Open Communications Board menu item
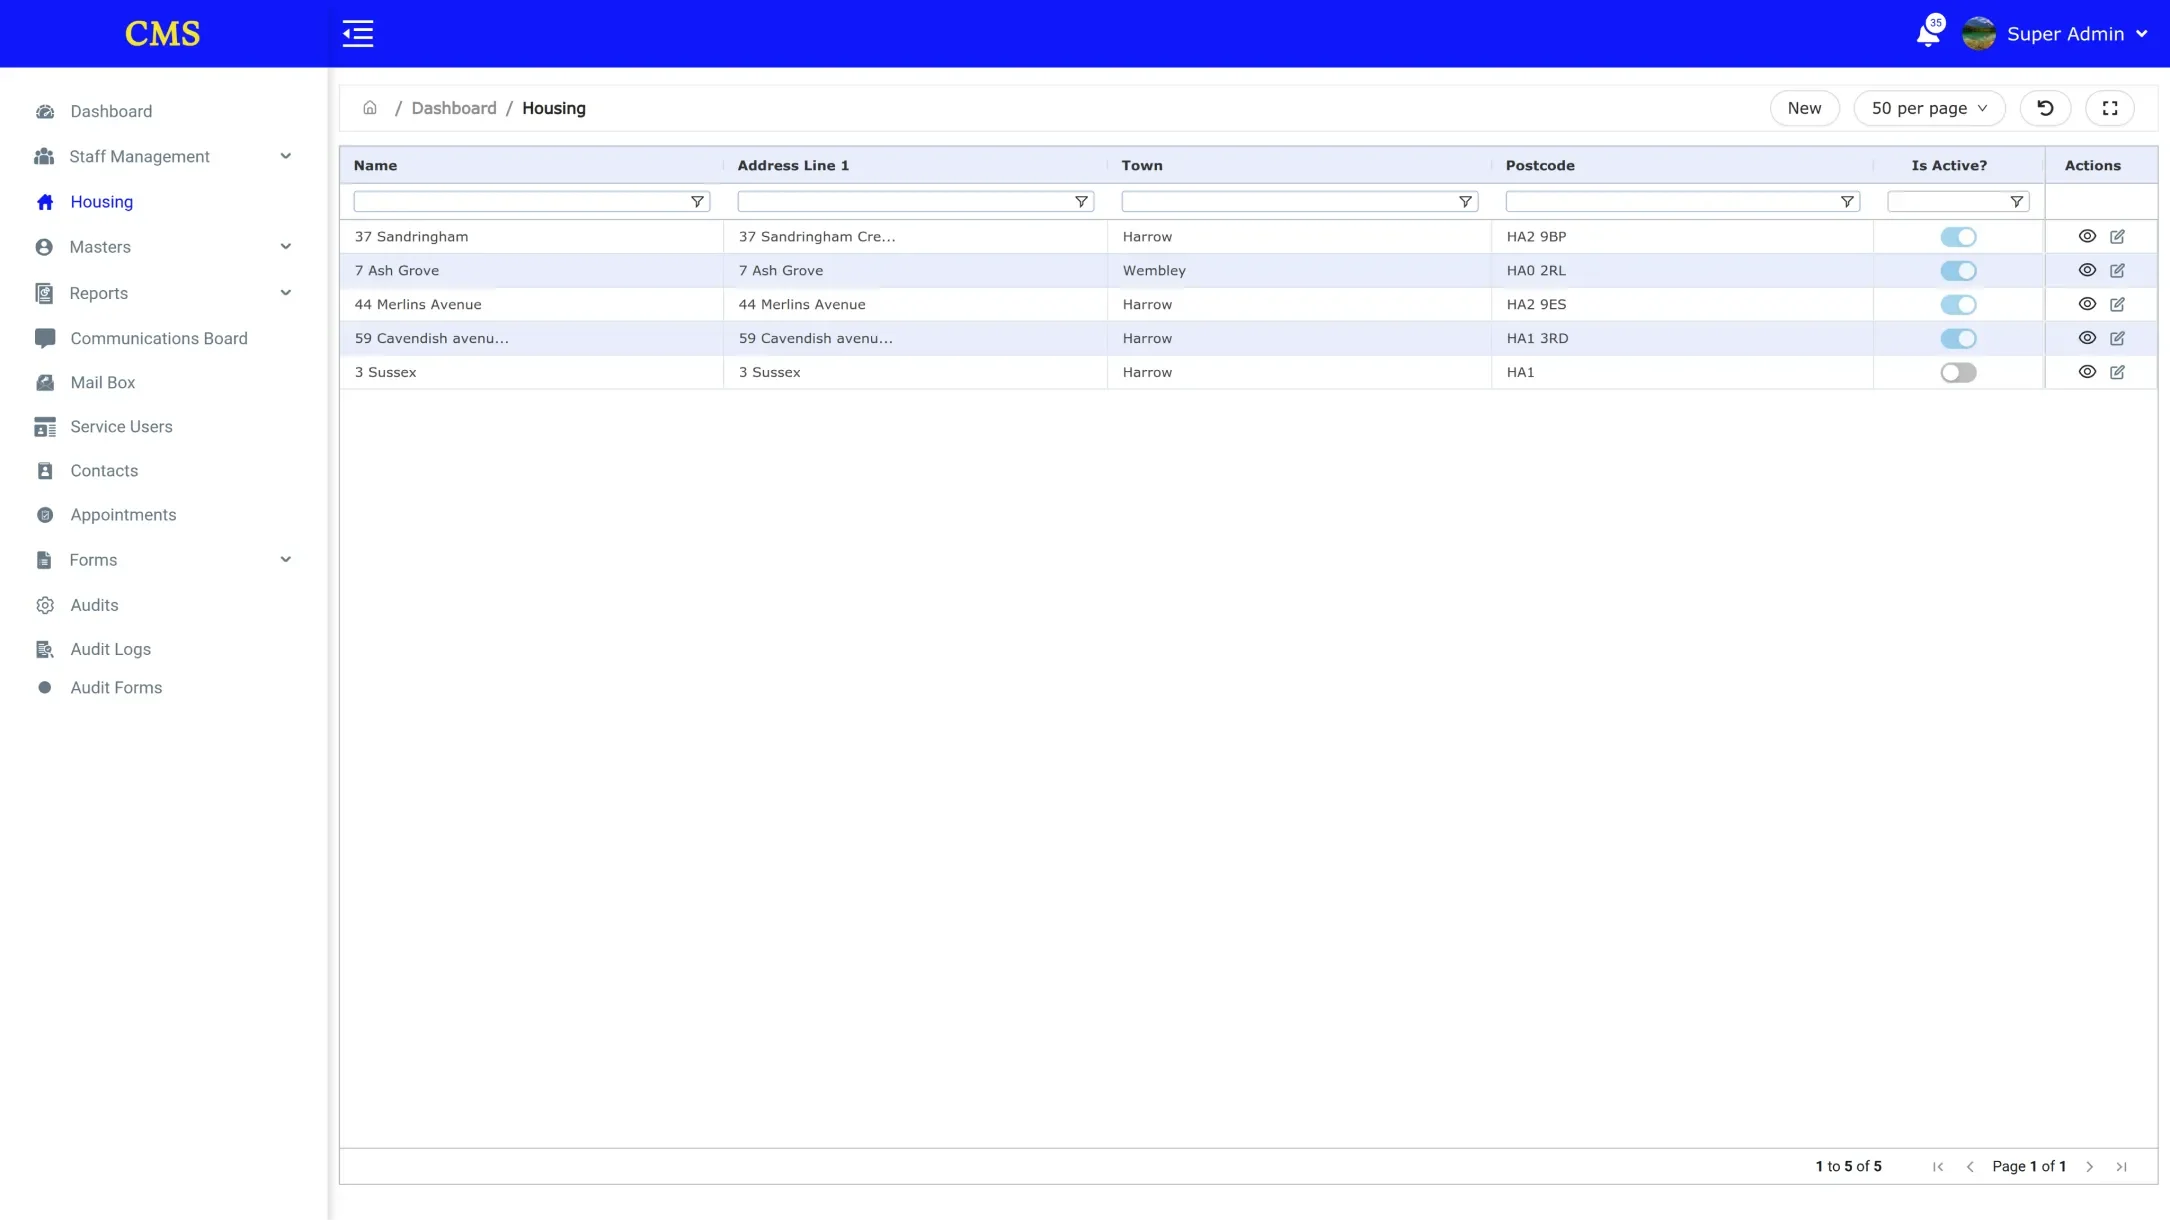This screenshot has height=1220, width=2170. coord(158,338)
